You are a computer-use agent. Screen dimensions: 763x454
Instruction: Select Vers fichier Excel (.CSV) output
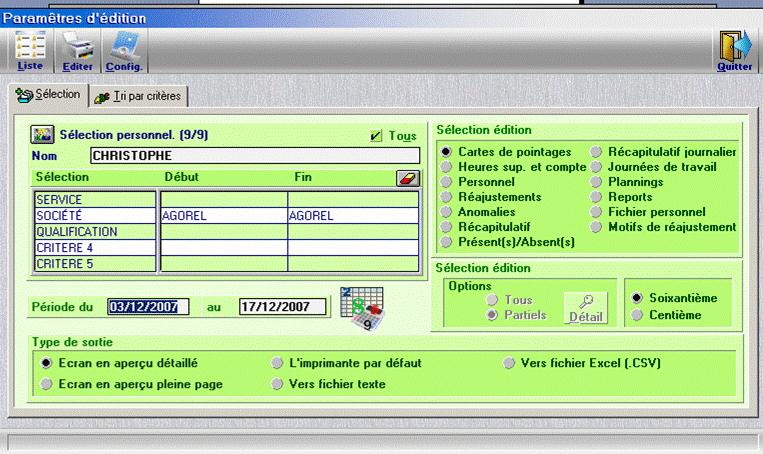(509, 363)
